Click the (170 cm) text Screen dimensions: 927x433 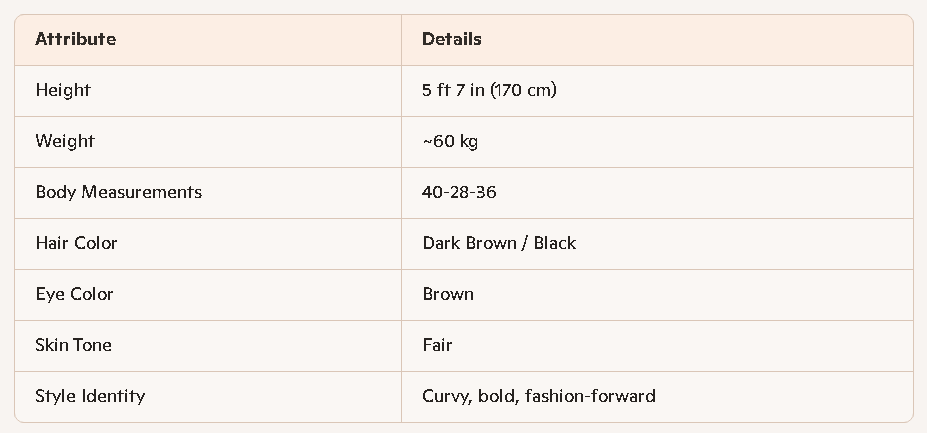523,91
